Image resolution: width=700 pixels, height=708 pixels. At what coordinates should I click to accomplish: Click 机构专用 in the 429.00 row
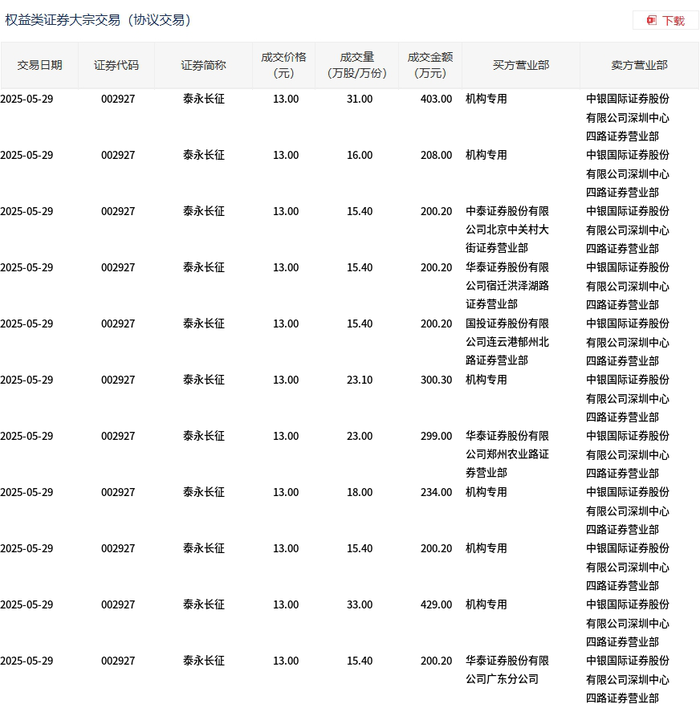tap(486, 605)
